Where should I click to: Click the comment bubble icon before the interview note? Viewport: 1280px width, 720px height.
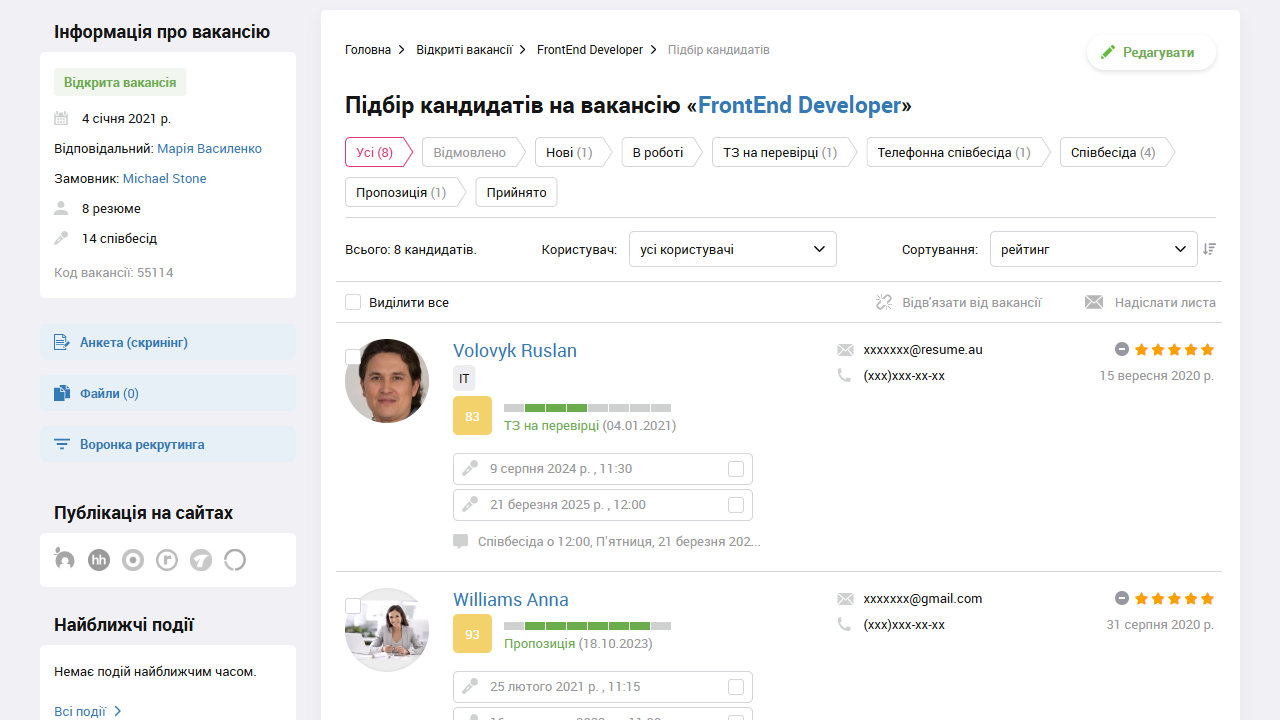point(460,541)
